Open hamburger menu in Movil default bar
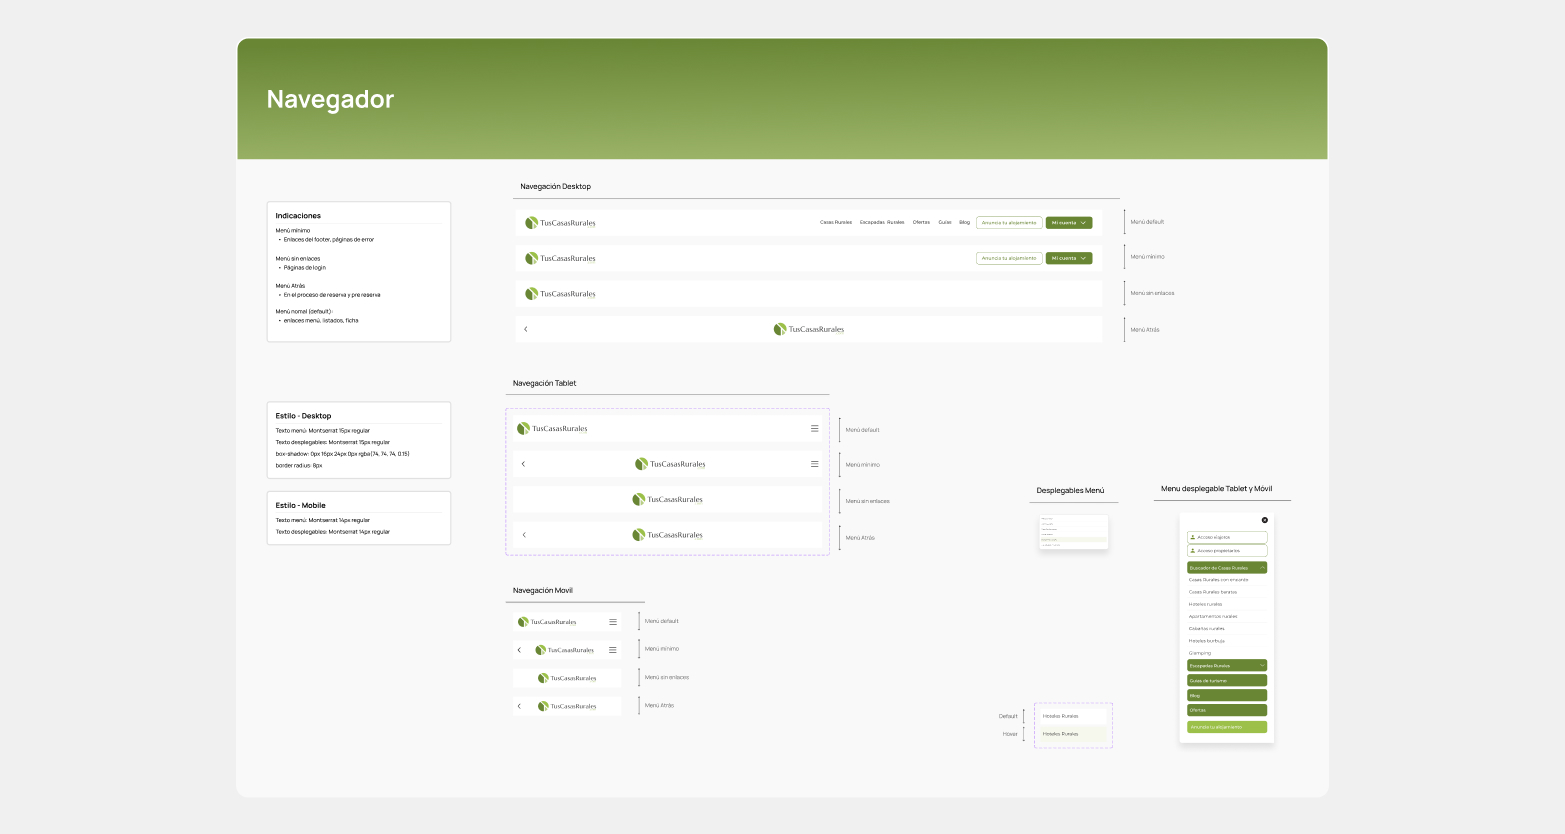 pos(613,622)
